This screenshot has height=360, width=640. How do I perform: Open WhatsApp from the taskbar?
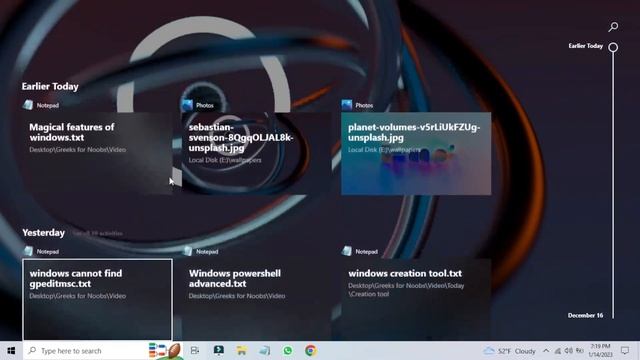click(x=288, y=351)
